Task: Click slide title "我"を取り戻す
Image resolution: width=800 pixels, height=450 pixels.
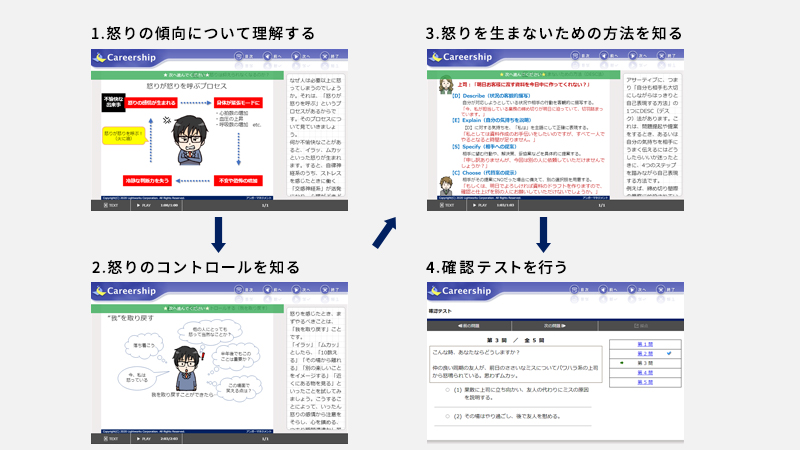Action: click(131, 318)
